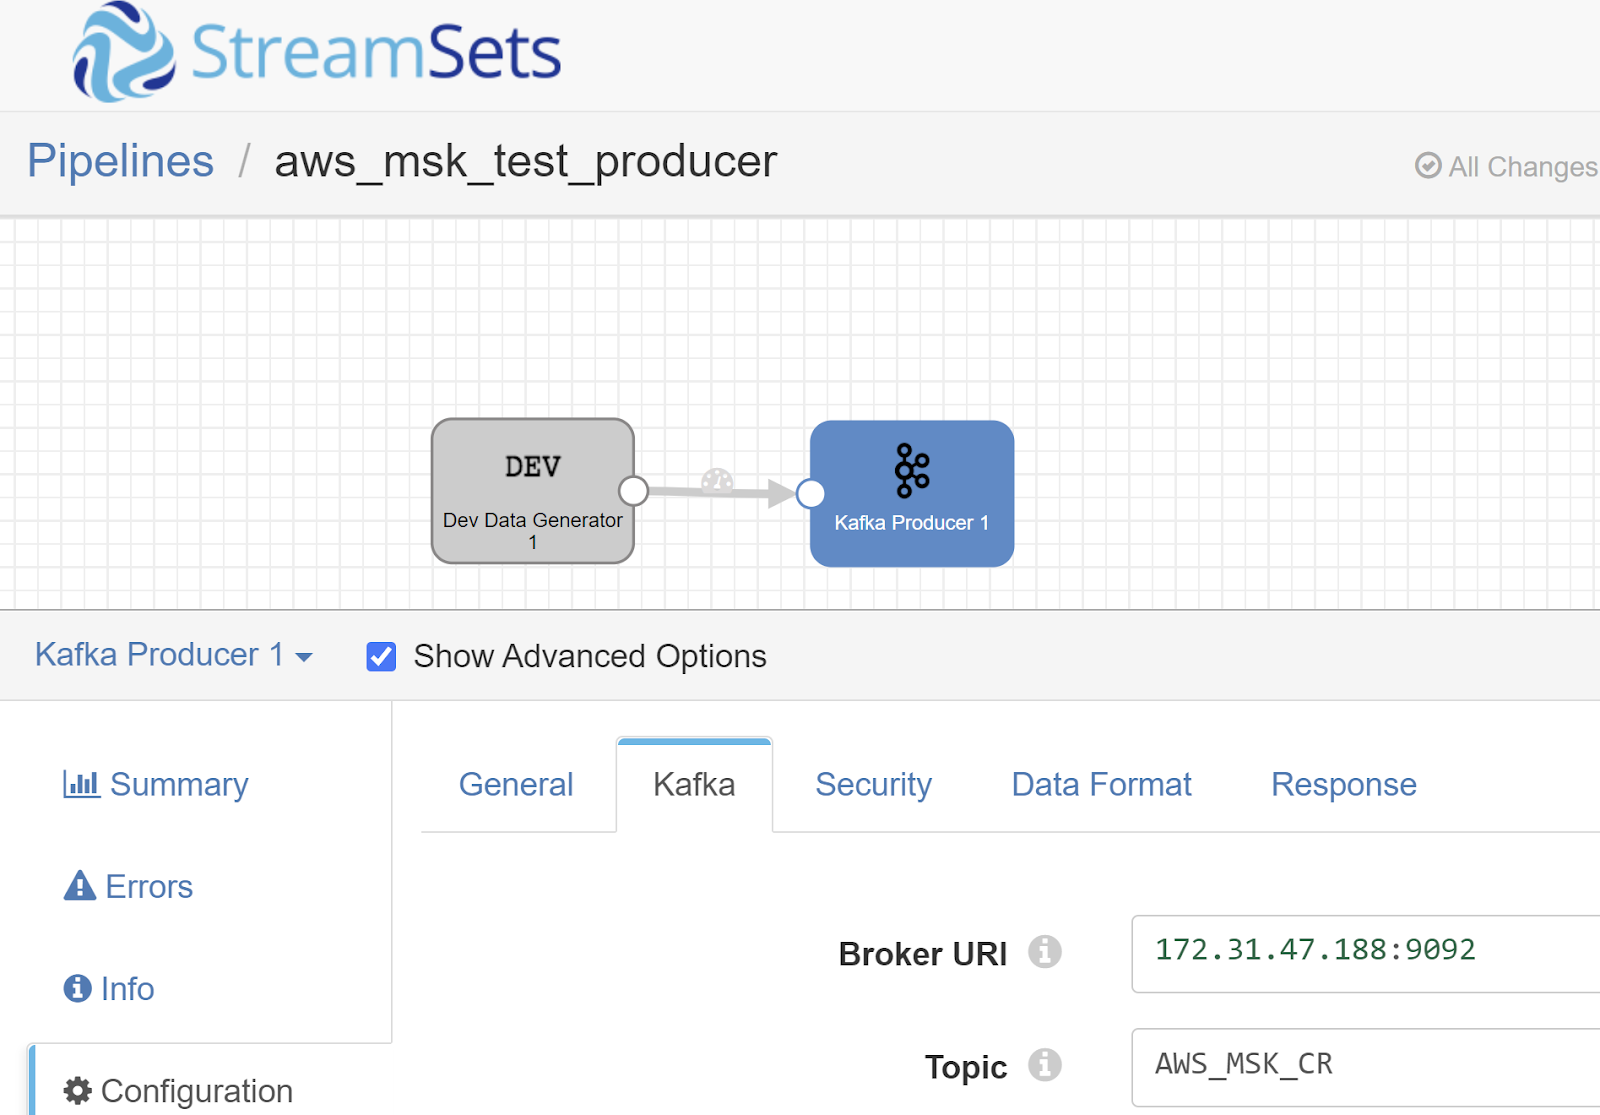Click the Broker URI info tooltip icon
Viewport: 1600px width, 1115px height.
point(1046,952)
